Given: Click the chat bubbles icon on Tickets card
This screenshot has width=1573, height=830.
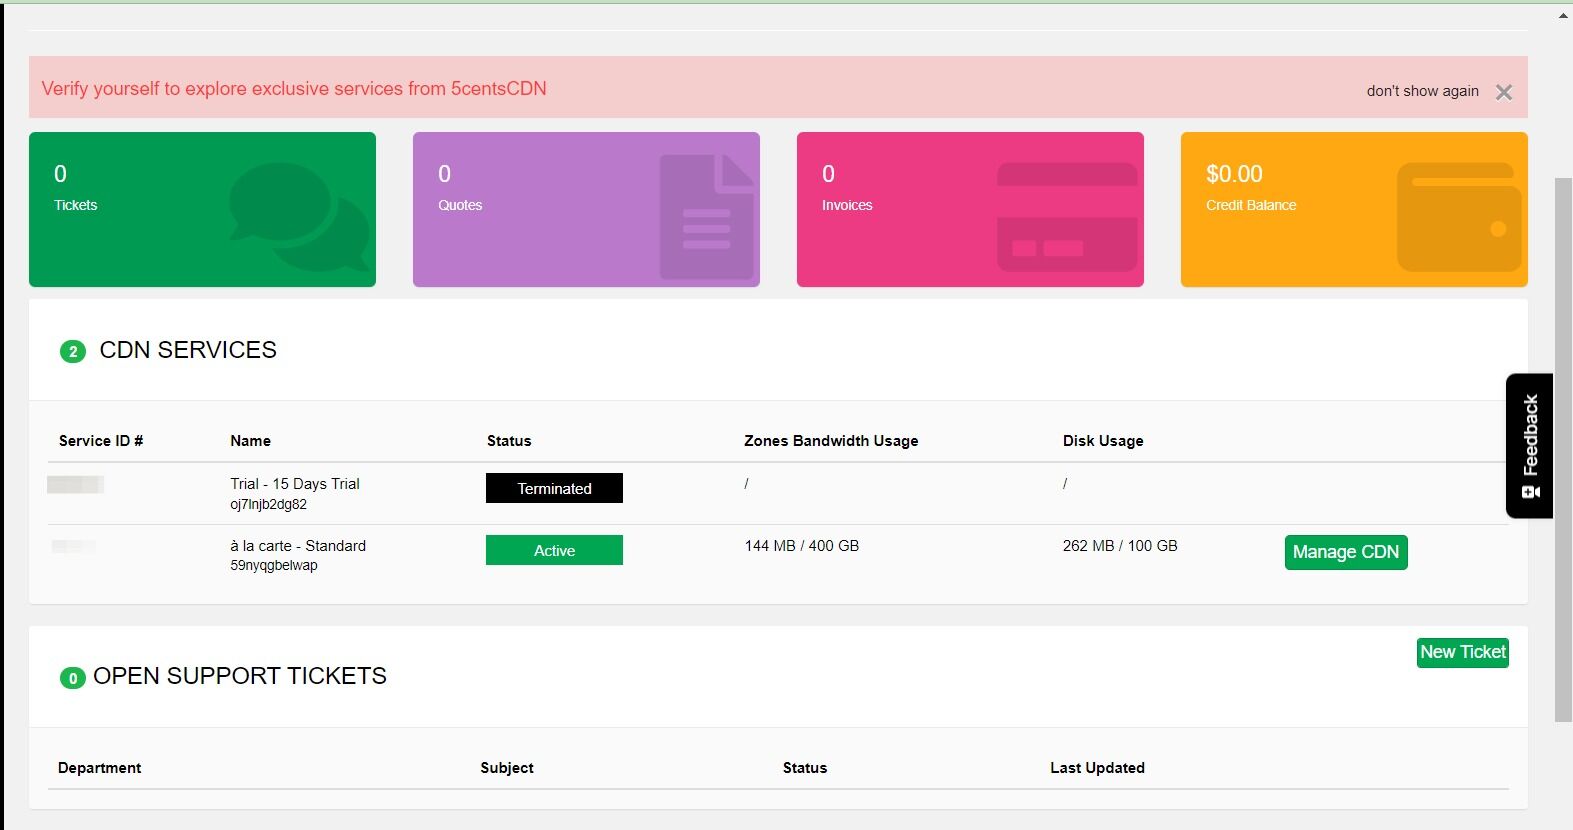Looking at the screenshot, I should click(298, 216).
